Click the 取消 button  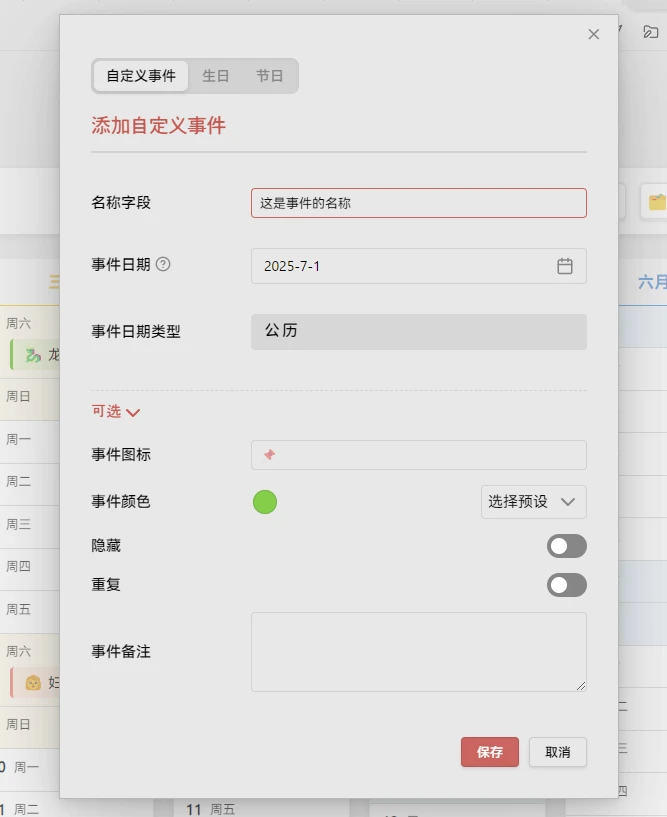557,752
